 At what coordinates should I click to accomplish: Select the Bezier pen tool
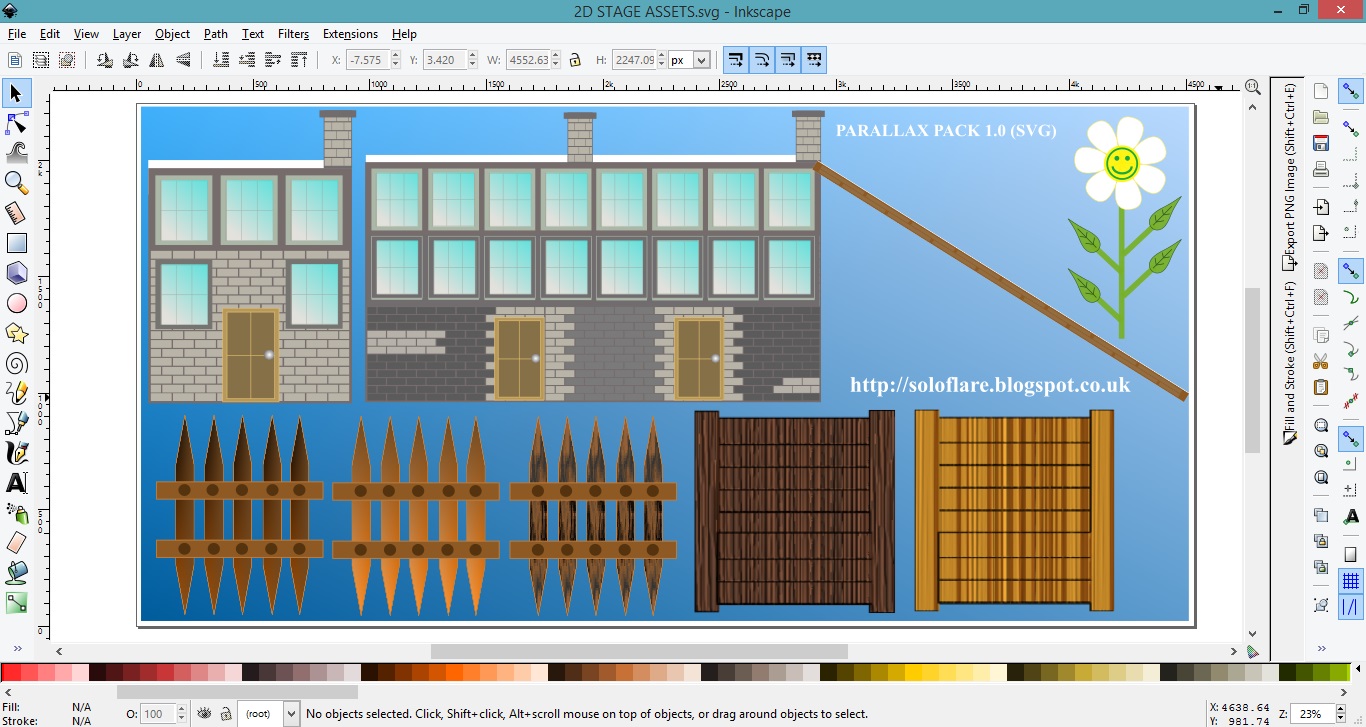16,423
